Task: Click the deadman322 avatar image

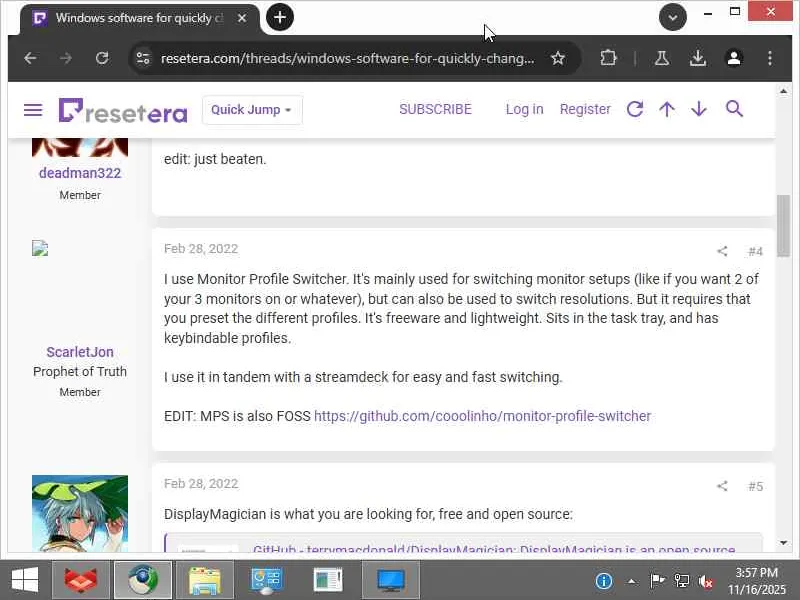Action: pyautogui.click(x=80, y=147)
